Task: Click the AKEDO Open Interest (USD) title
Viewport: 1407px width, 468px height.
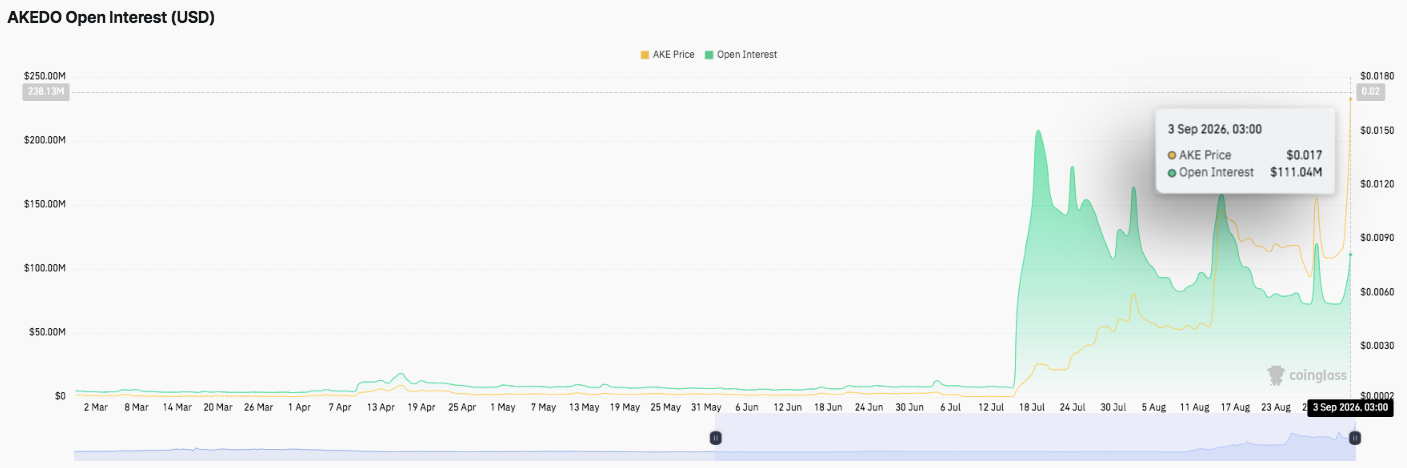Action: 111,18
